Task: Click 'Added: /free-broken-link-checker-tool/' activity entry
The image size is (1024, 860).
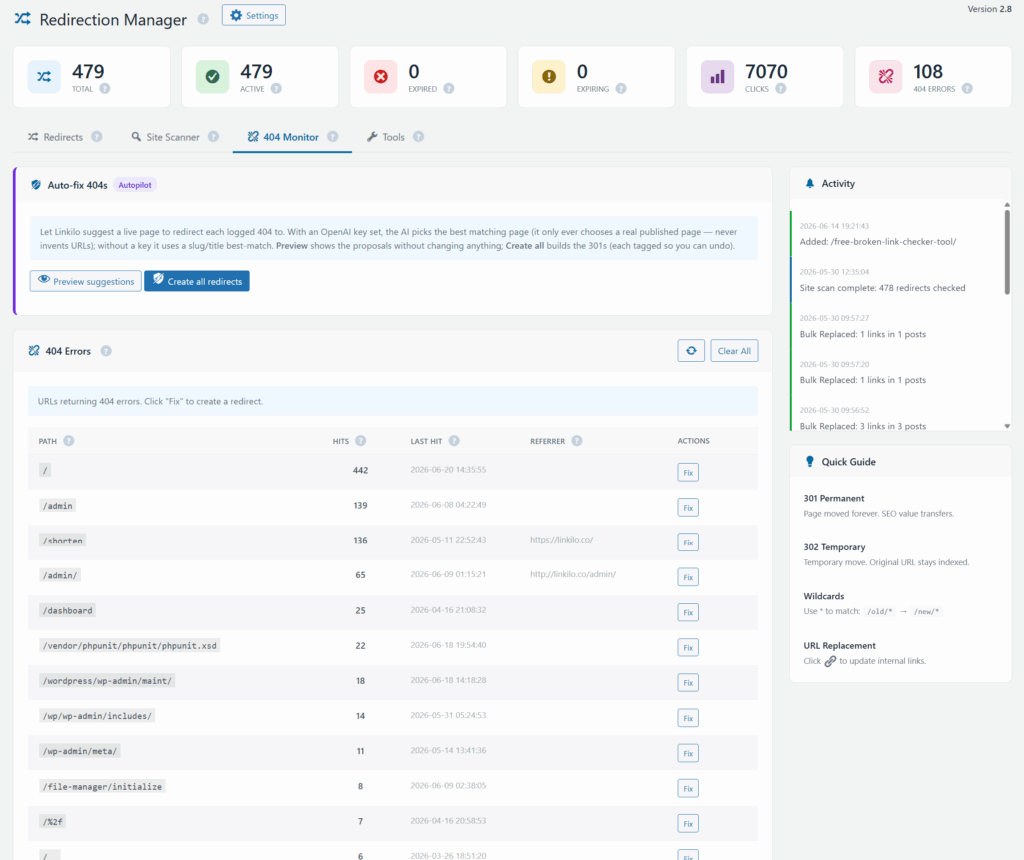Action: tap(878, 242)
